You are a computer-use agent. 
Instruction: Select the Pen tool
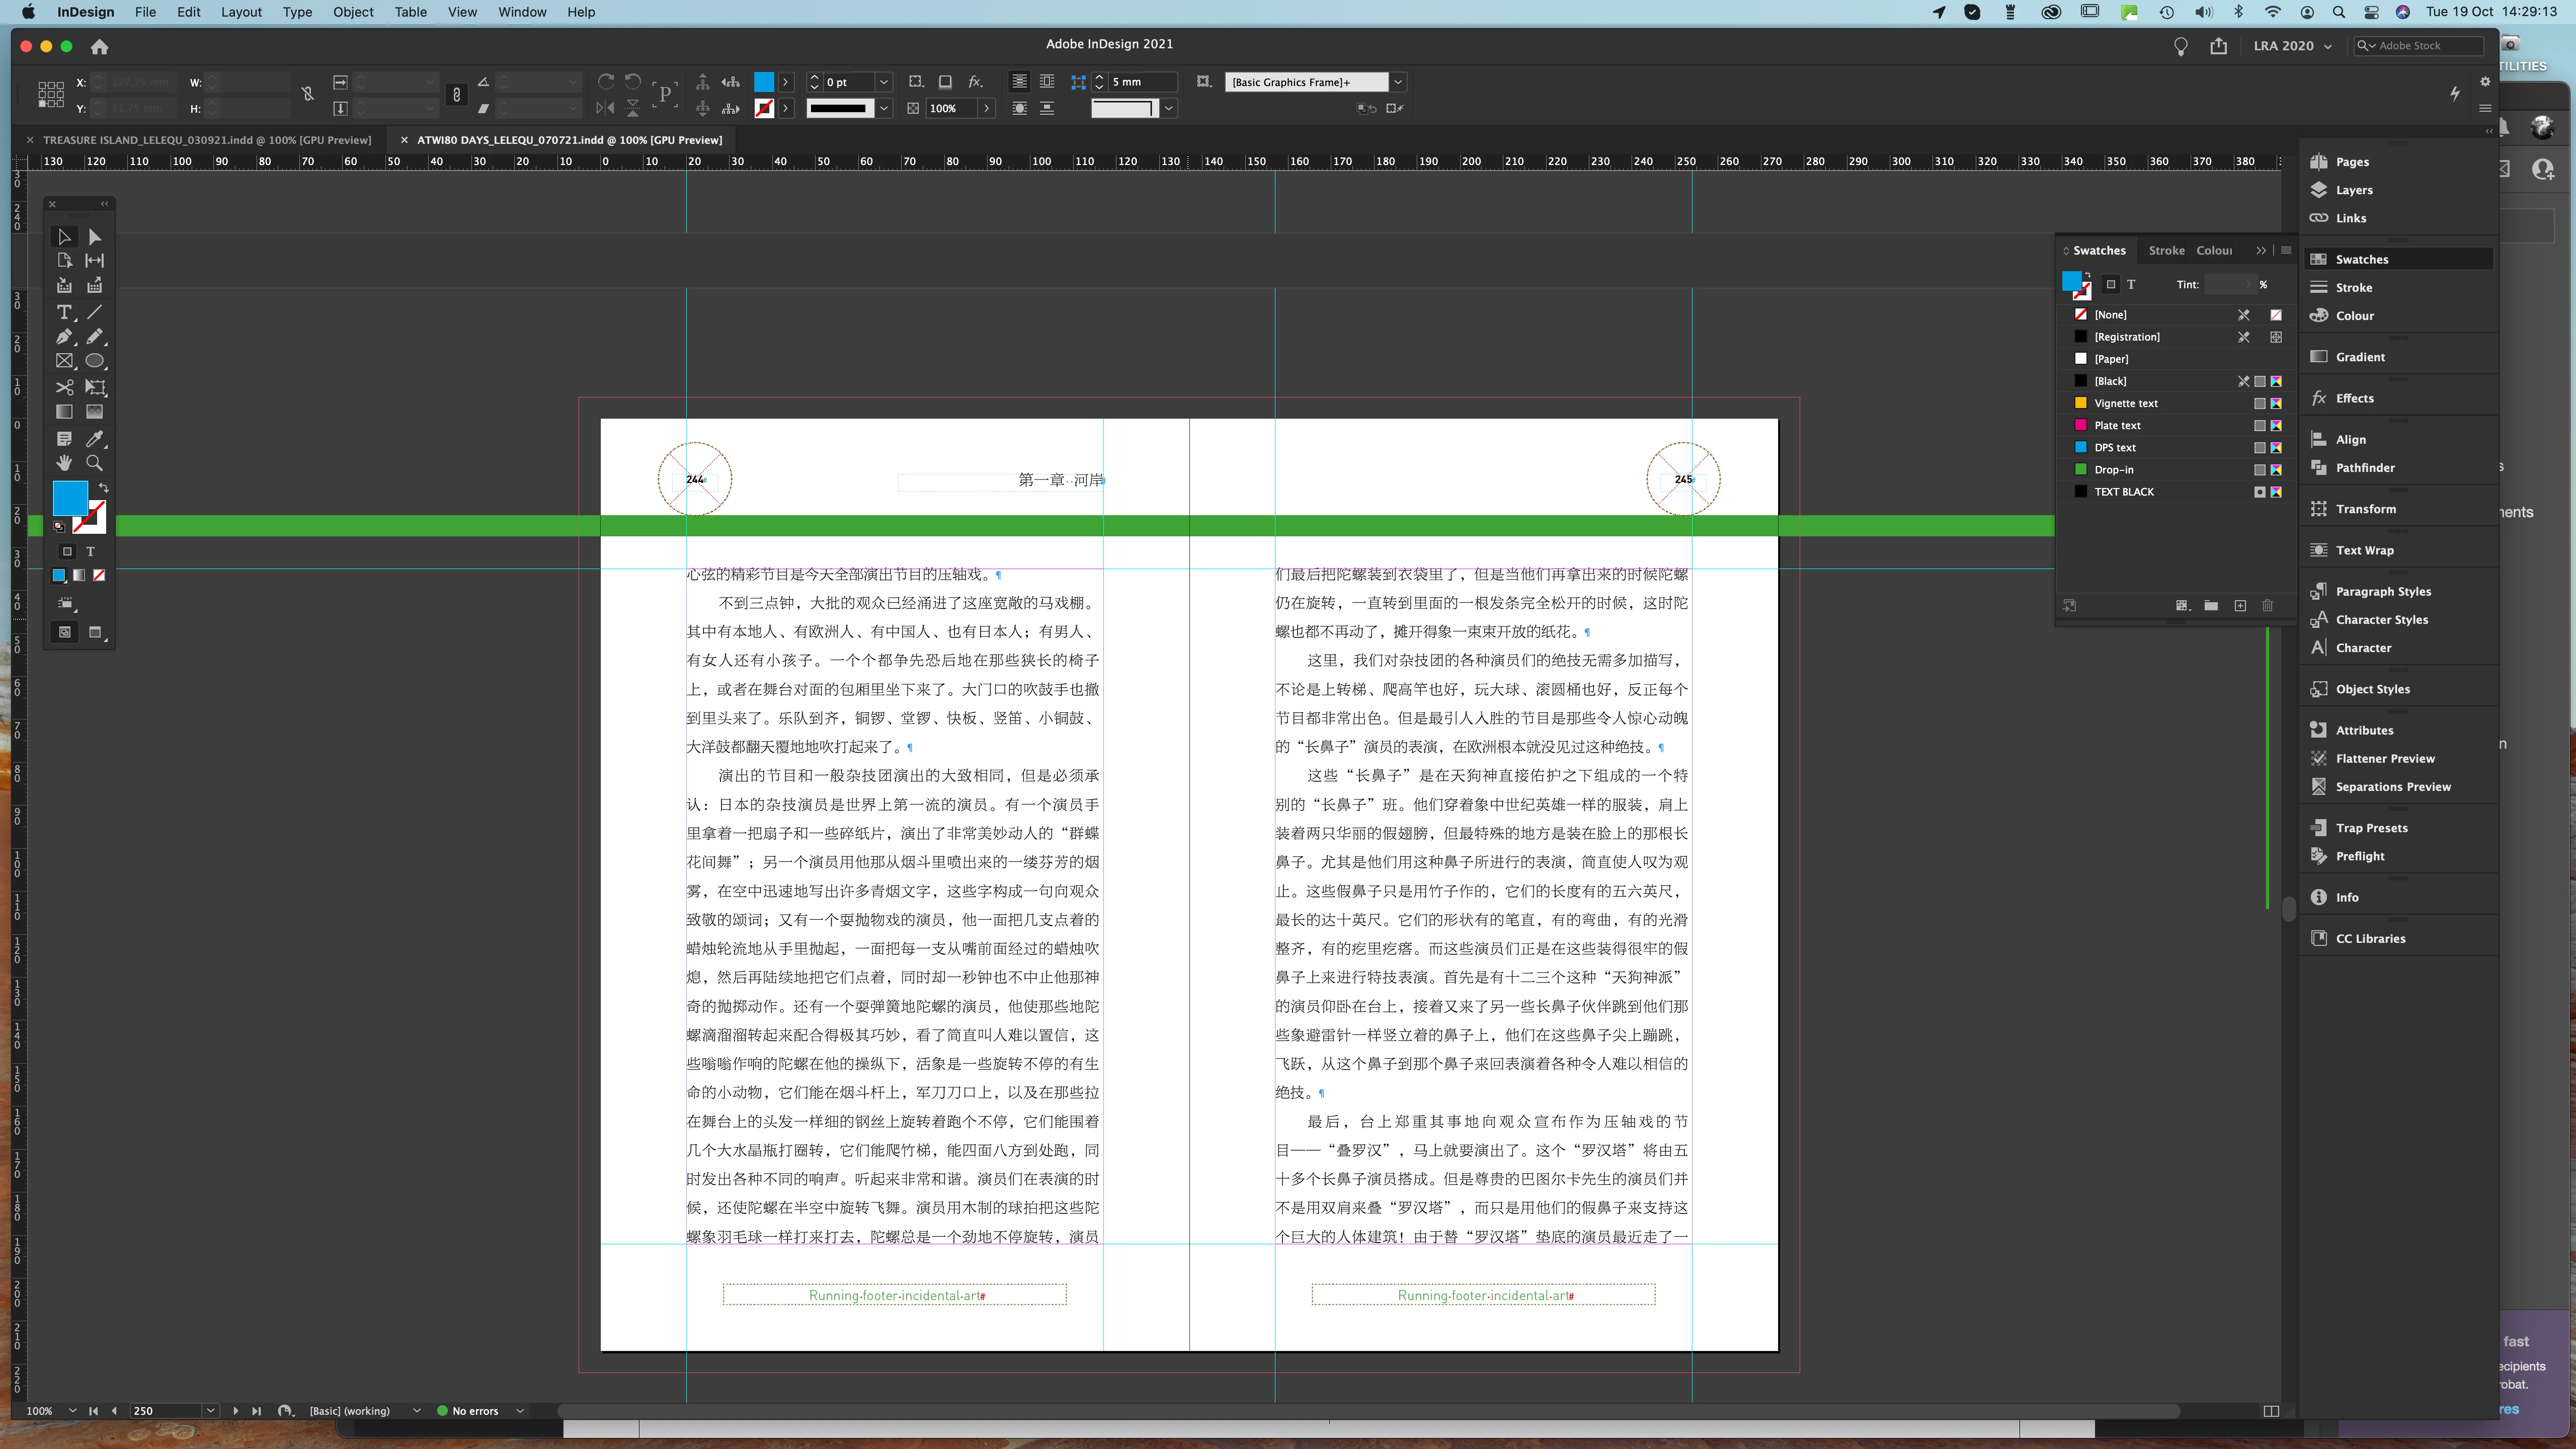click(x=64, y=337)
